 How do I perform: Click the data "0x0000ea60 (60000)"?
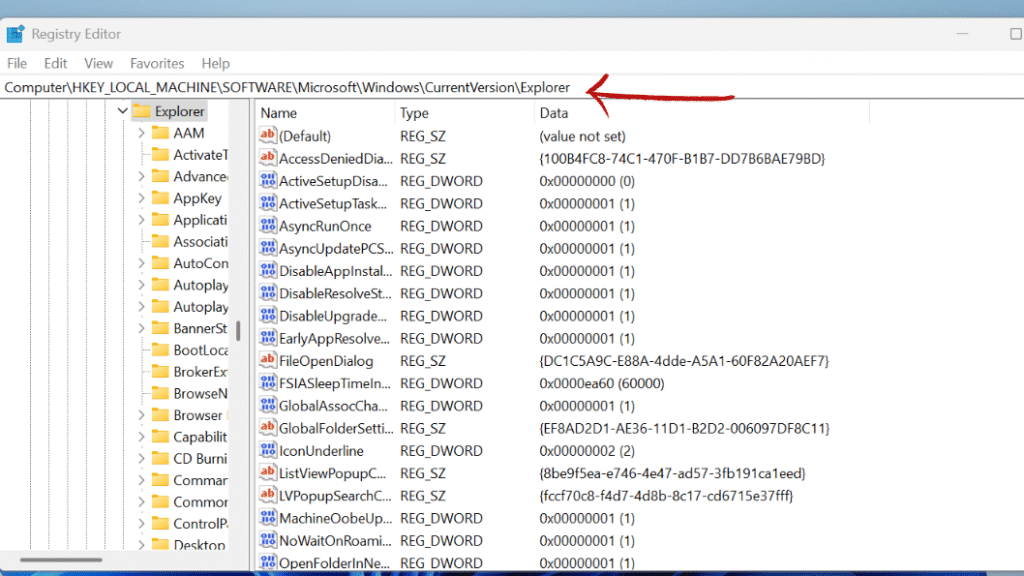(601, 383)
